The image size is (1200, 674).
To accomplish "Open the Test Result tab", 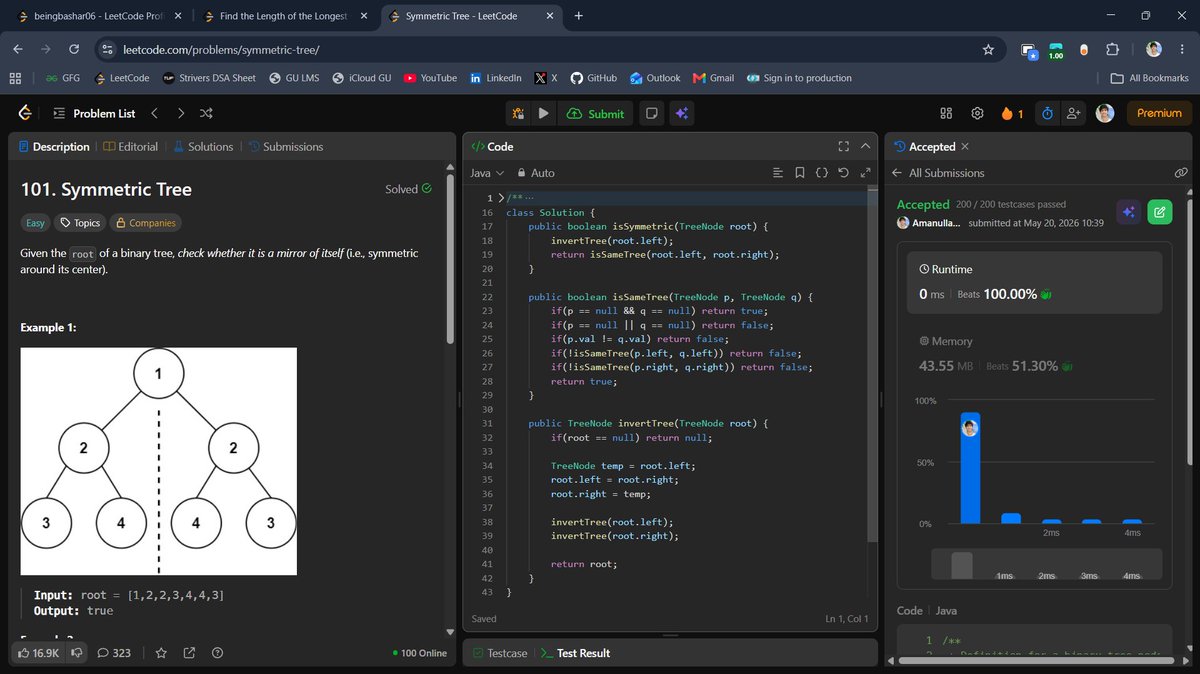I will tap(574, 653).
